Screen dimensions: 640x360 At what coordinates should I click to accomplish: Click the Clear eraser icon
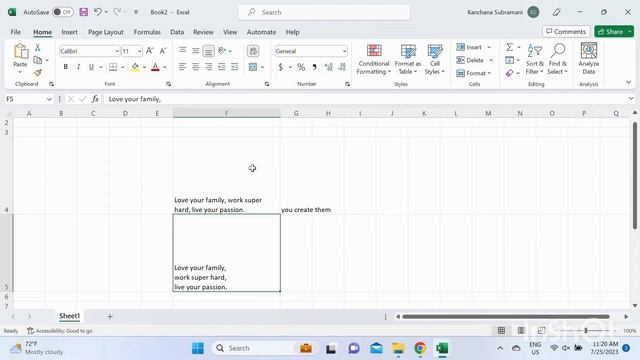click(x=509, y=73)
